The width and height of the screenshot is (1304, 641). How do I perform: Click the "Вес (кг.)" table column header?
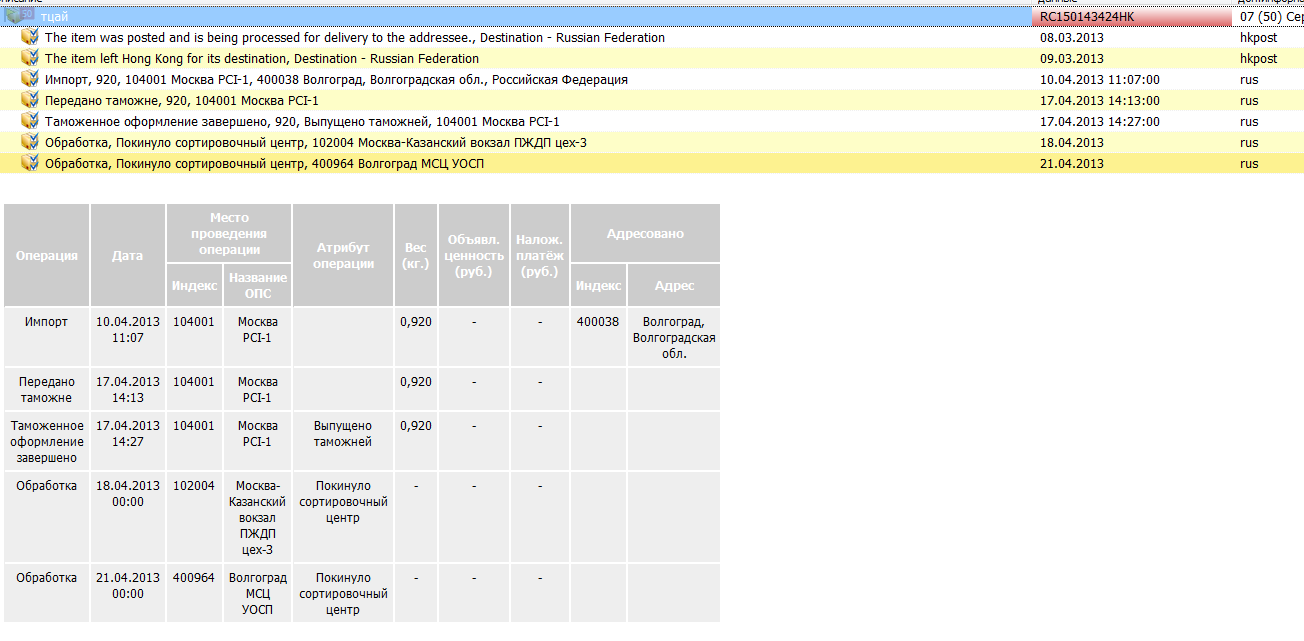416,255
